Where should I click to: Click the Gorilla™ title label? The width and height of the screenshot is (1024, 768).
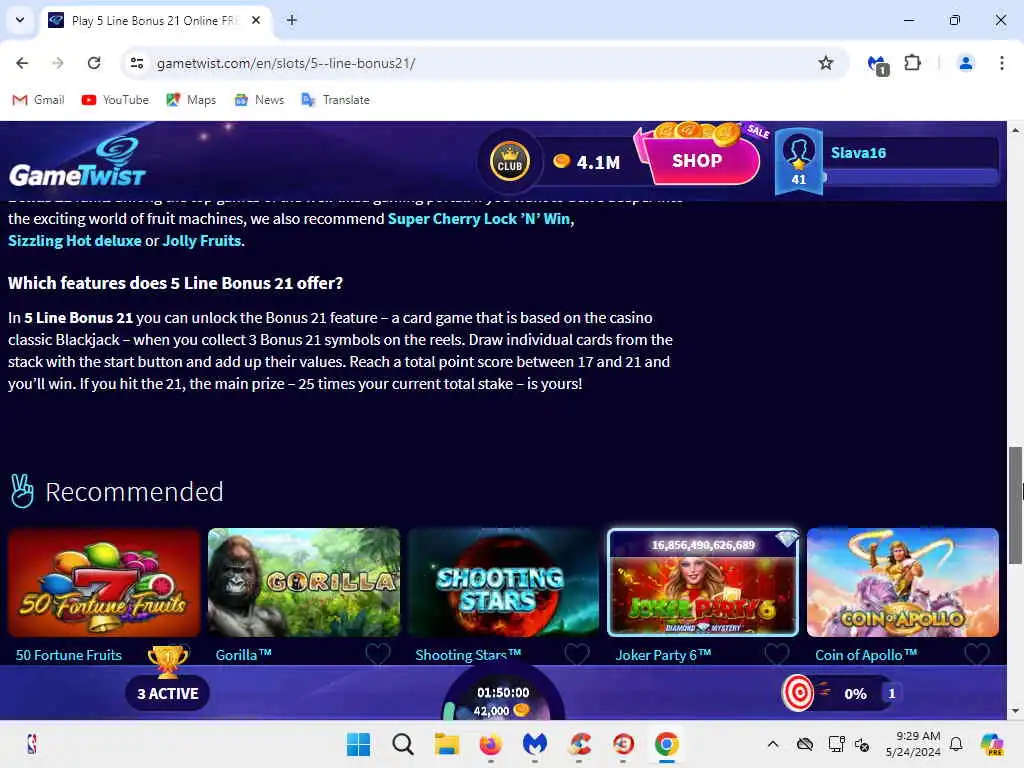click(244, 655)
